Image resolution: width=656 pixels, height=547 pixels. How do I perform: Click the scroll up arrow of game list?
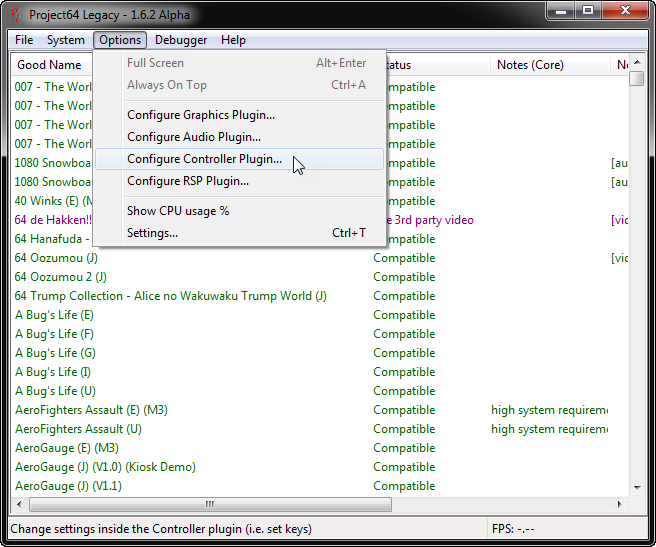pyautogui.click(x=637, y=62)
